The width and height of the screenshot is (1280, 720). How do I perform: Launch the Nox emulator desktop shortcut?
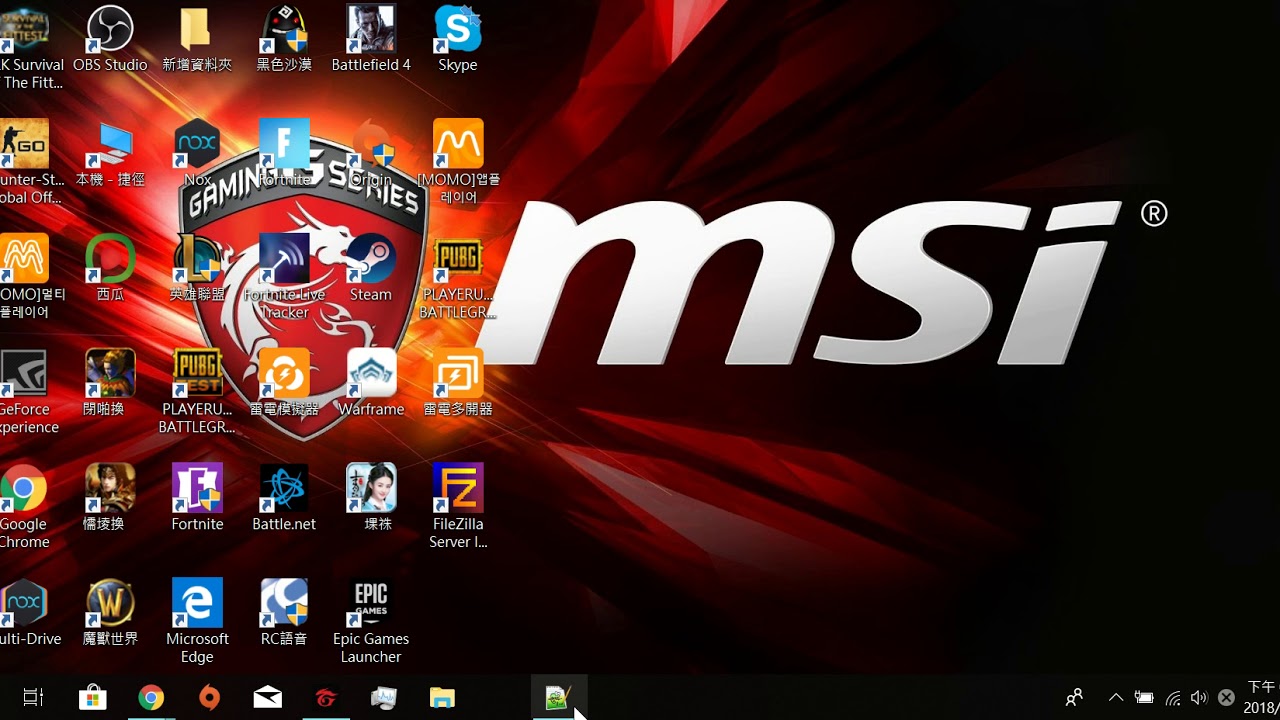[x=197, y=153]
